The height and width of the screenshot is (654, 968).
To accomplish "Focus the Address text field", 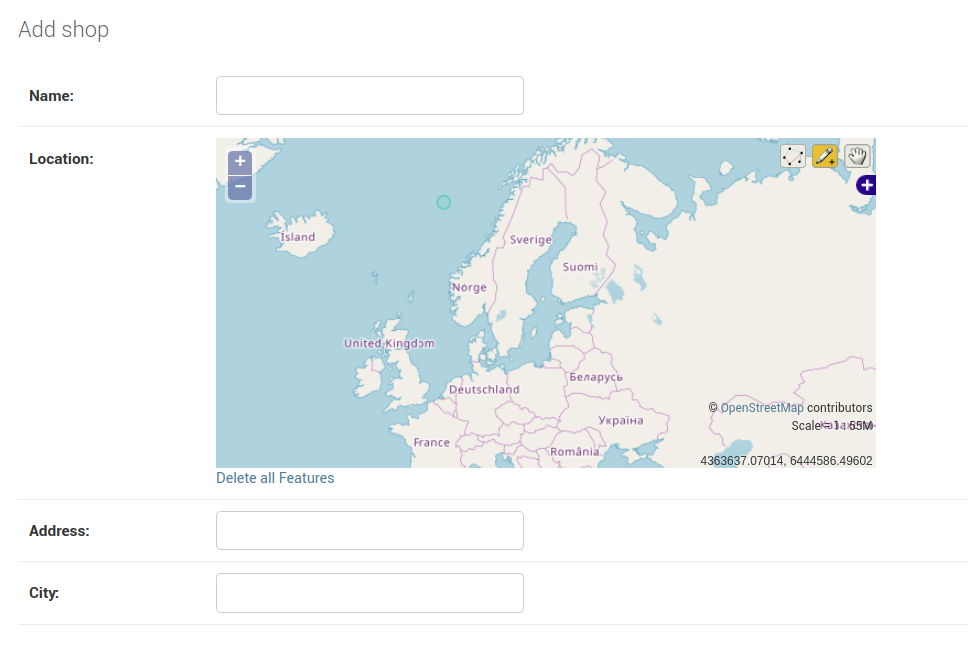I will point(369,531).
